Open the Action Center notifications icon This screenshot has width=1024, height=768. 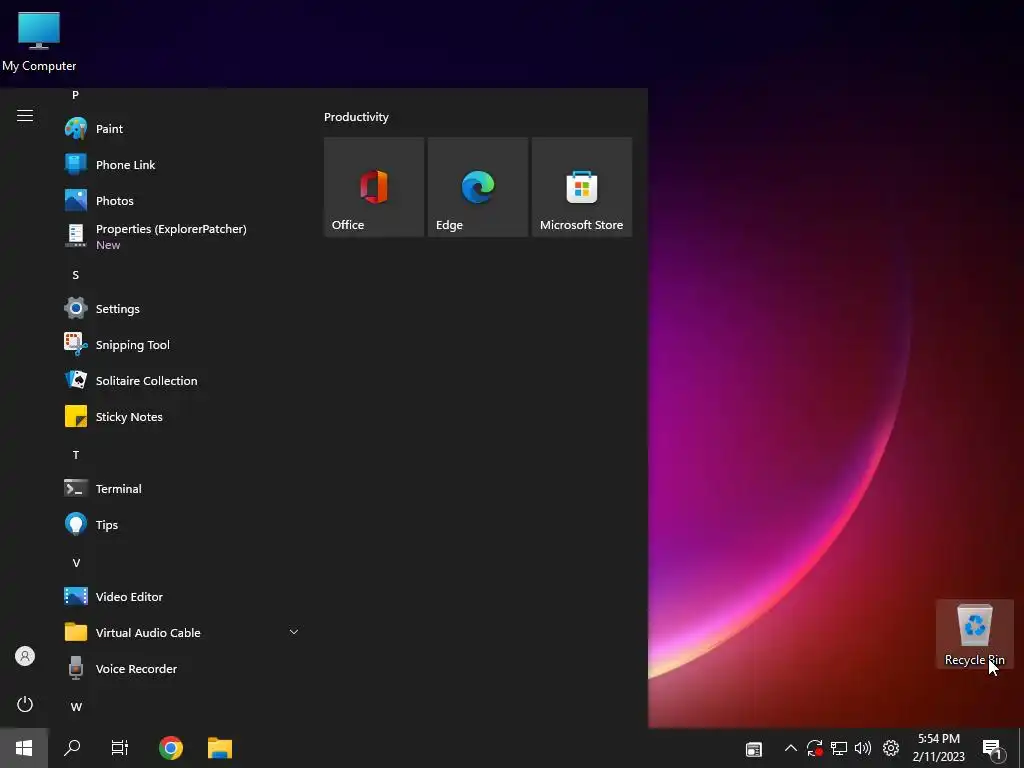[993, 749]
